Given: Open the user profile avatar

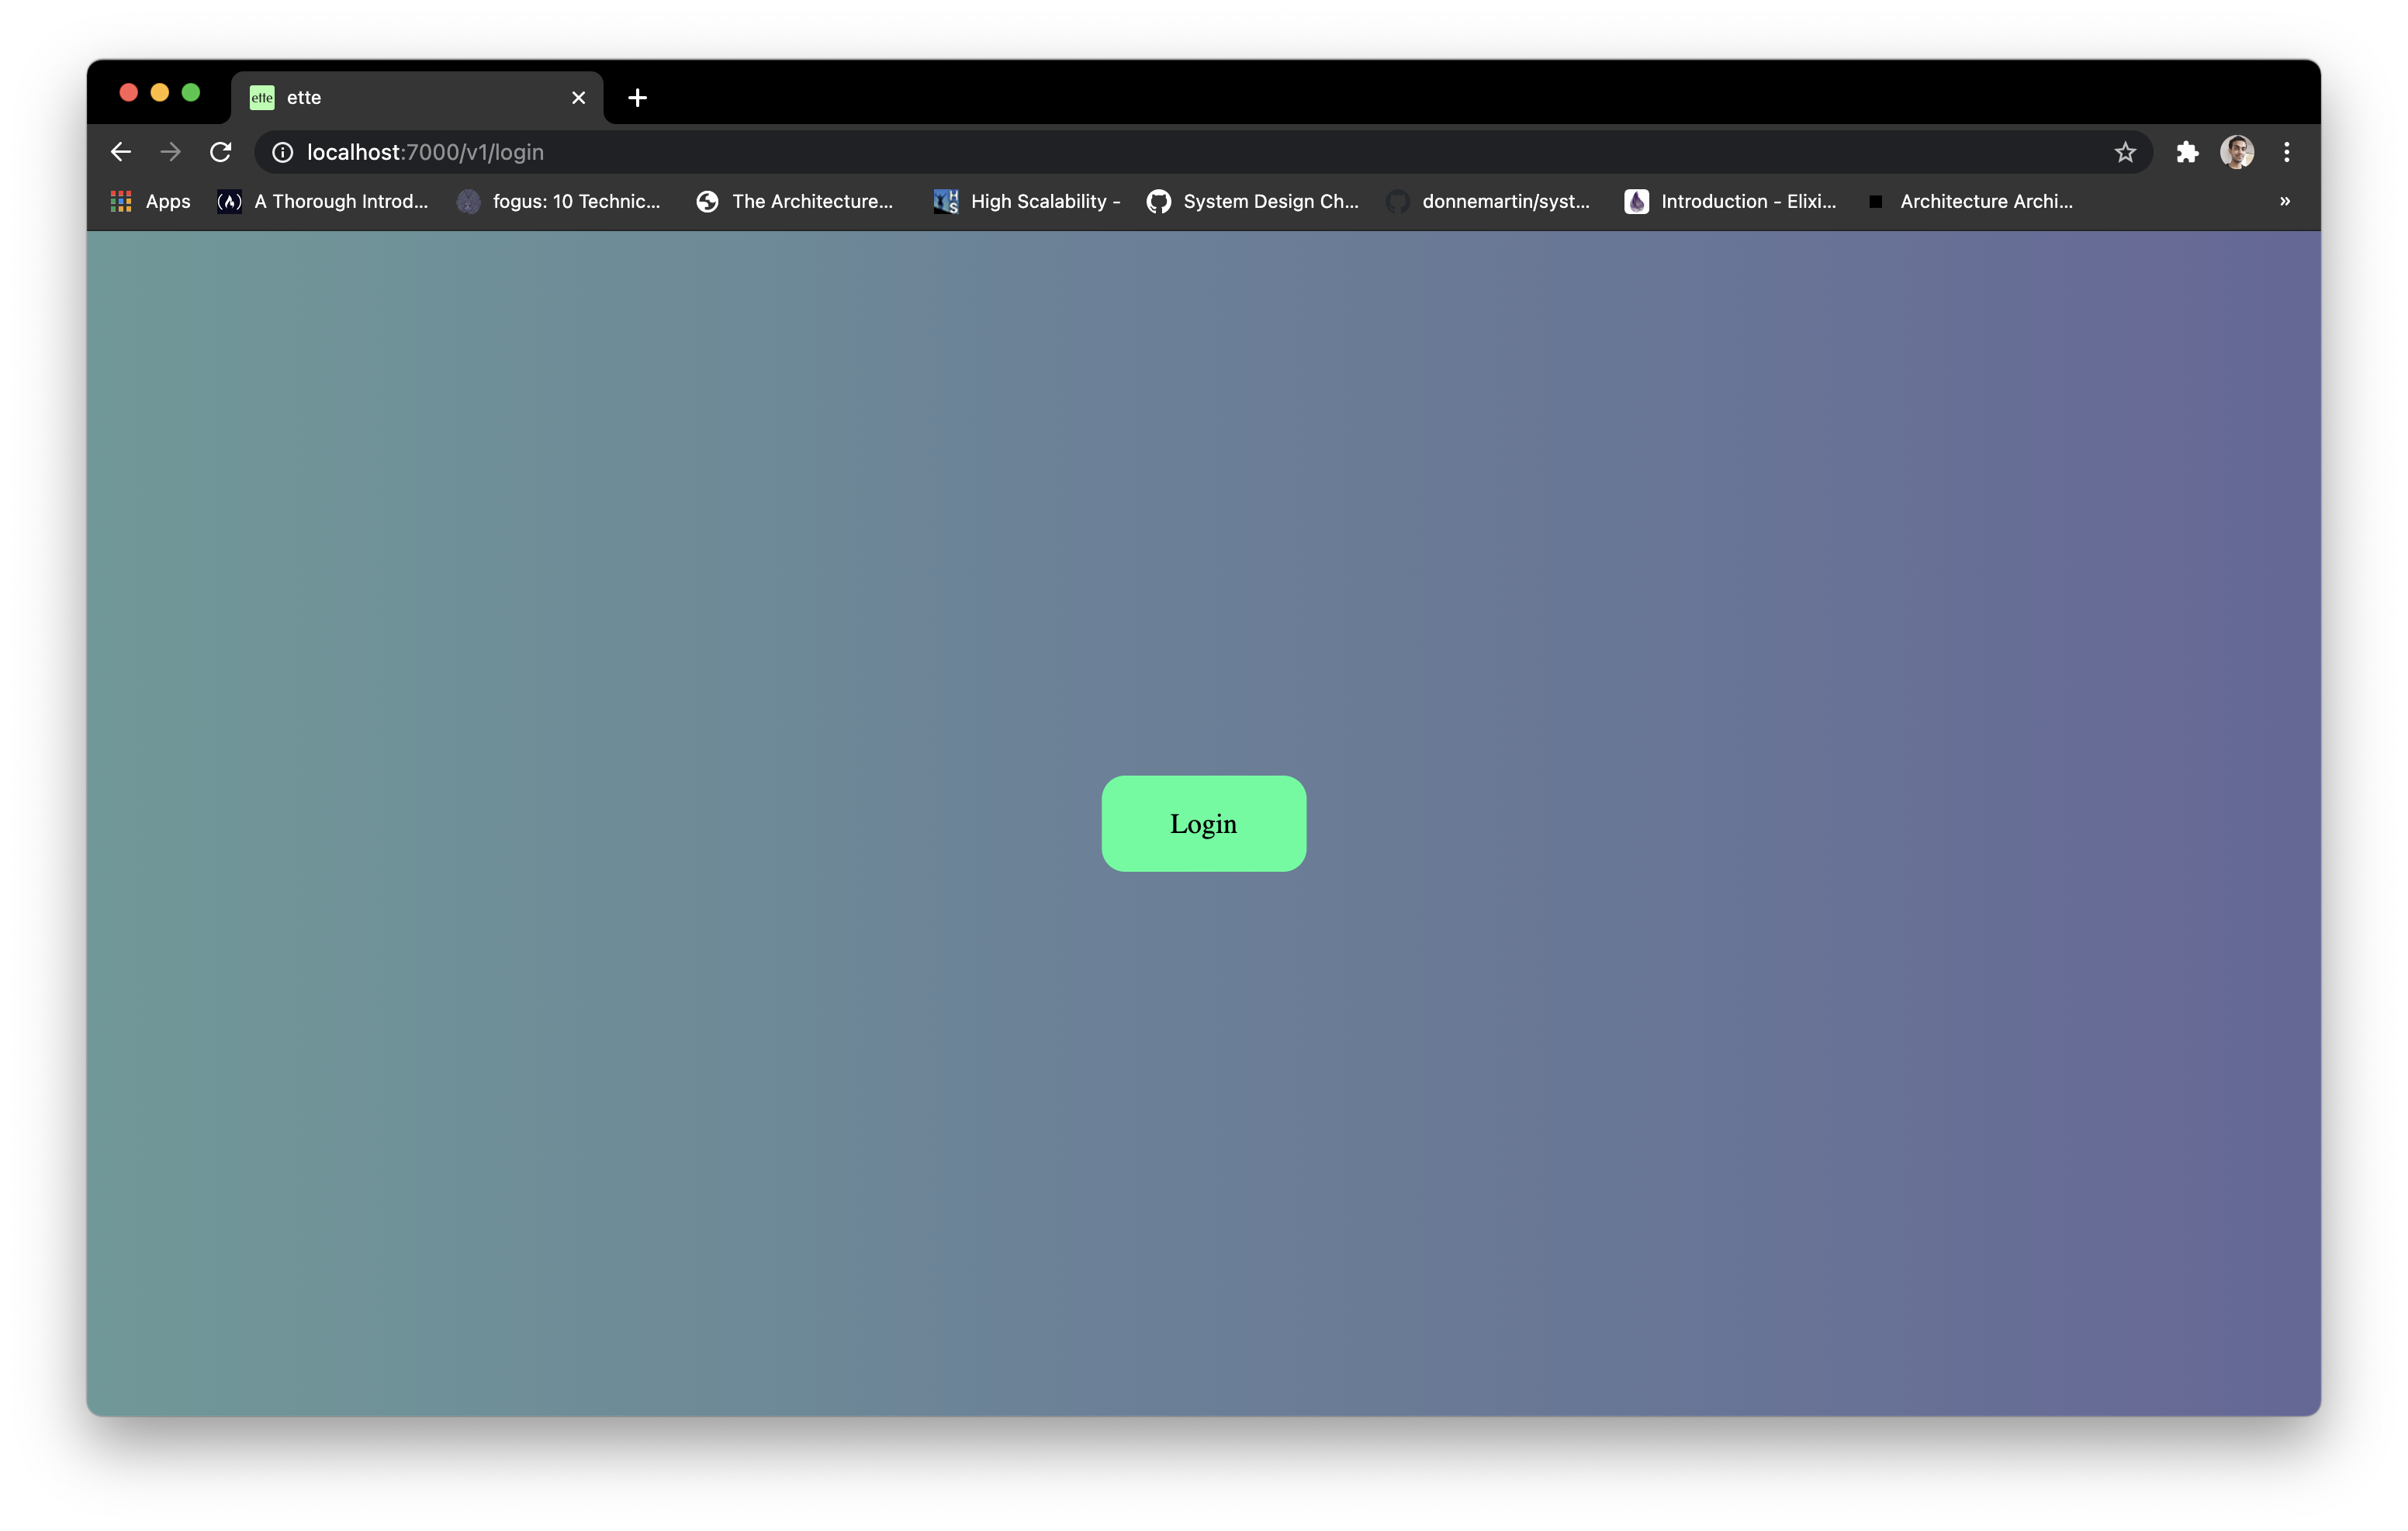Looking at the screenshot, I should pyautogui.click(x=2237, y=152).
